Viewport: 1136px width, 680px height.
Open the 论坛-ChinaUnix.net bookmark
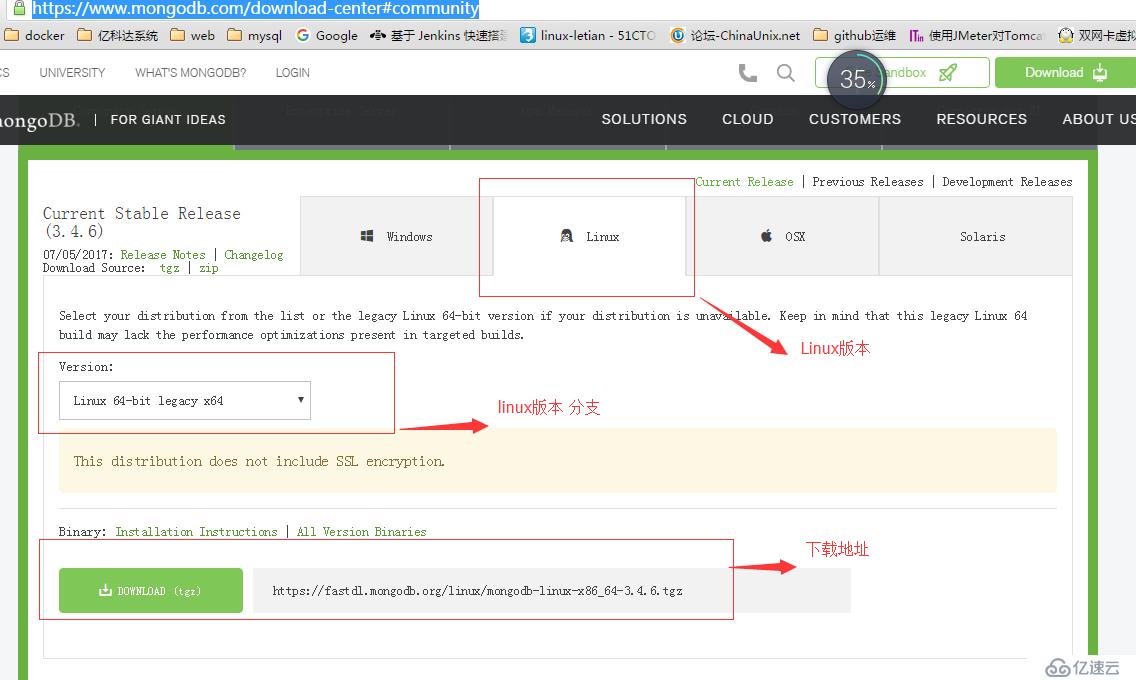click(x=735, y=35)
